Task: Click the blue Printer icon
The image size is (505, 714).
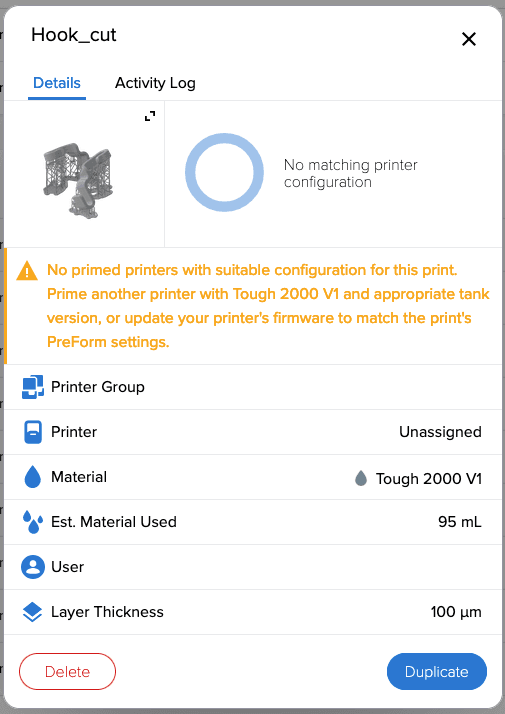Action: 33,432
